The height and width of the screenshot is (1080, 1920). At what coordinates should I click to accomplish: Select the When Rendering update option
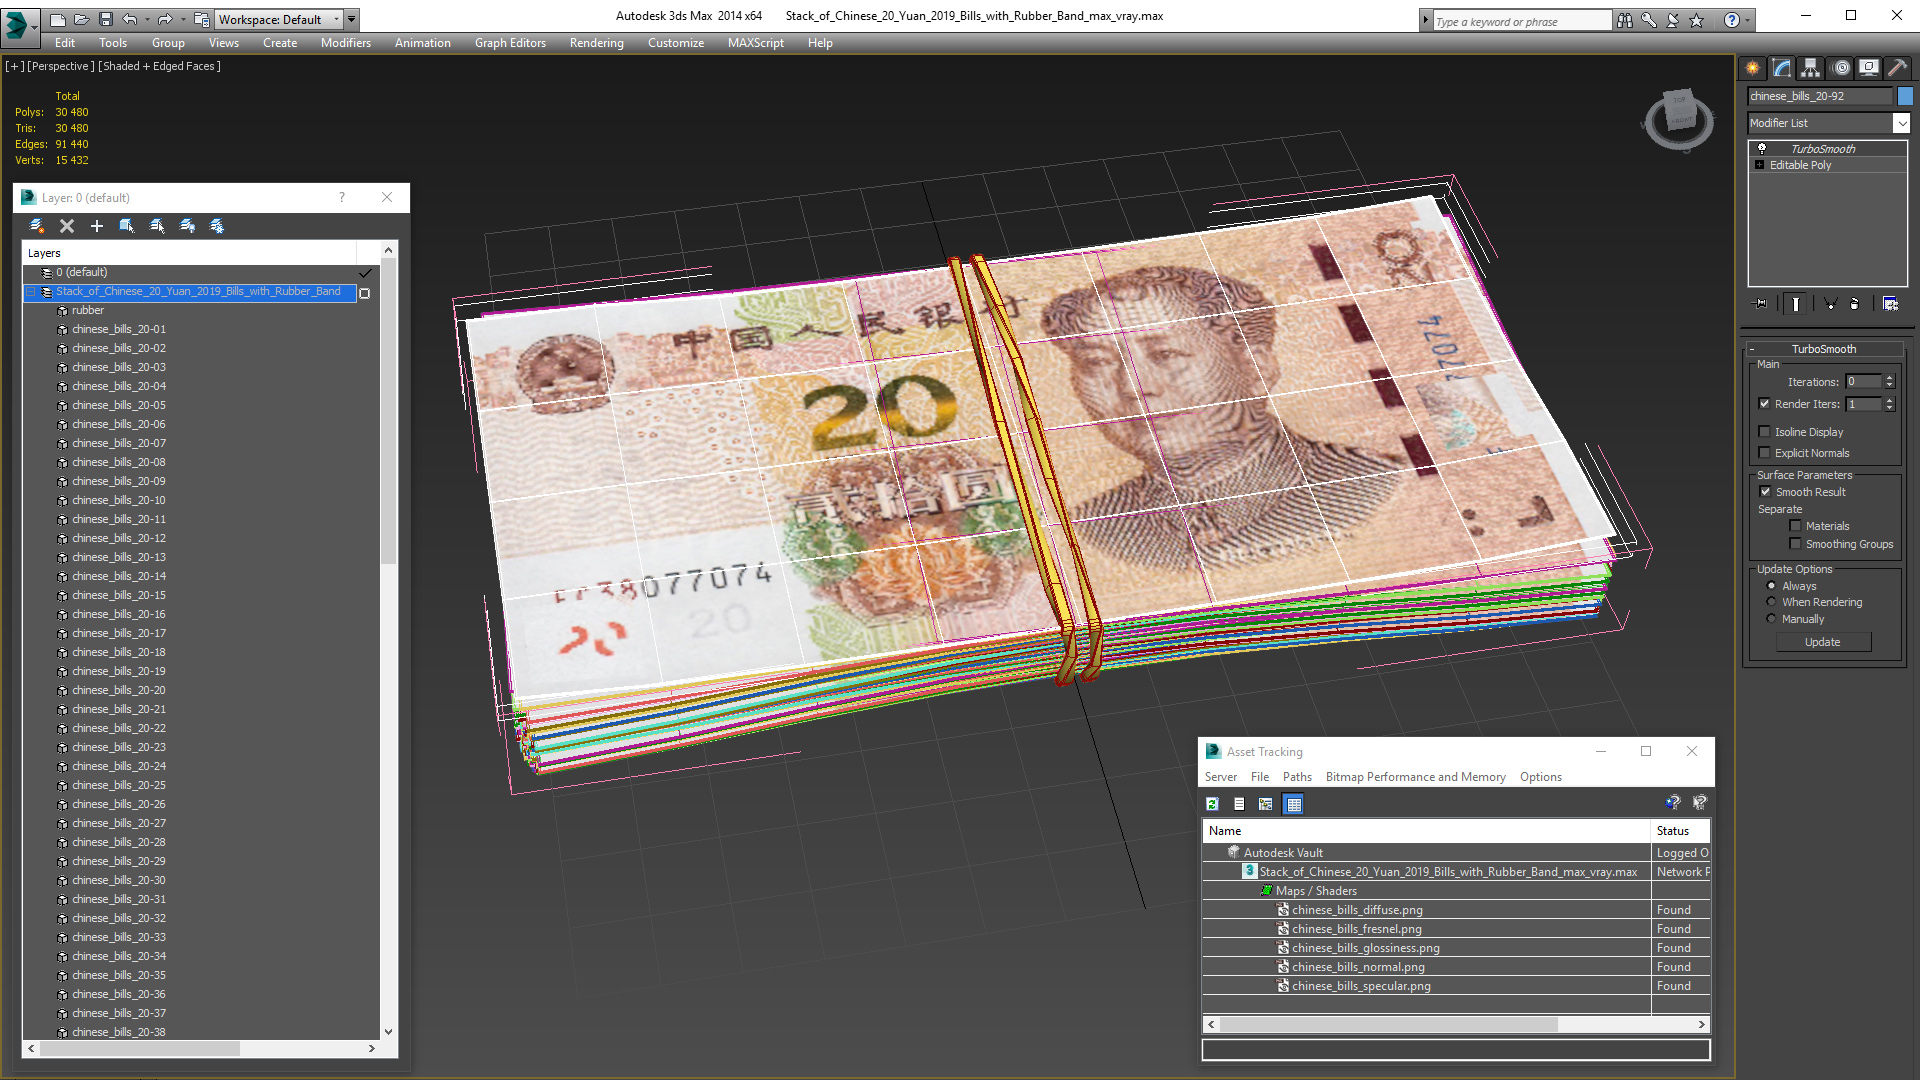(1771, 602)
